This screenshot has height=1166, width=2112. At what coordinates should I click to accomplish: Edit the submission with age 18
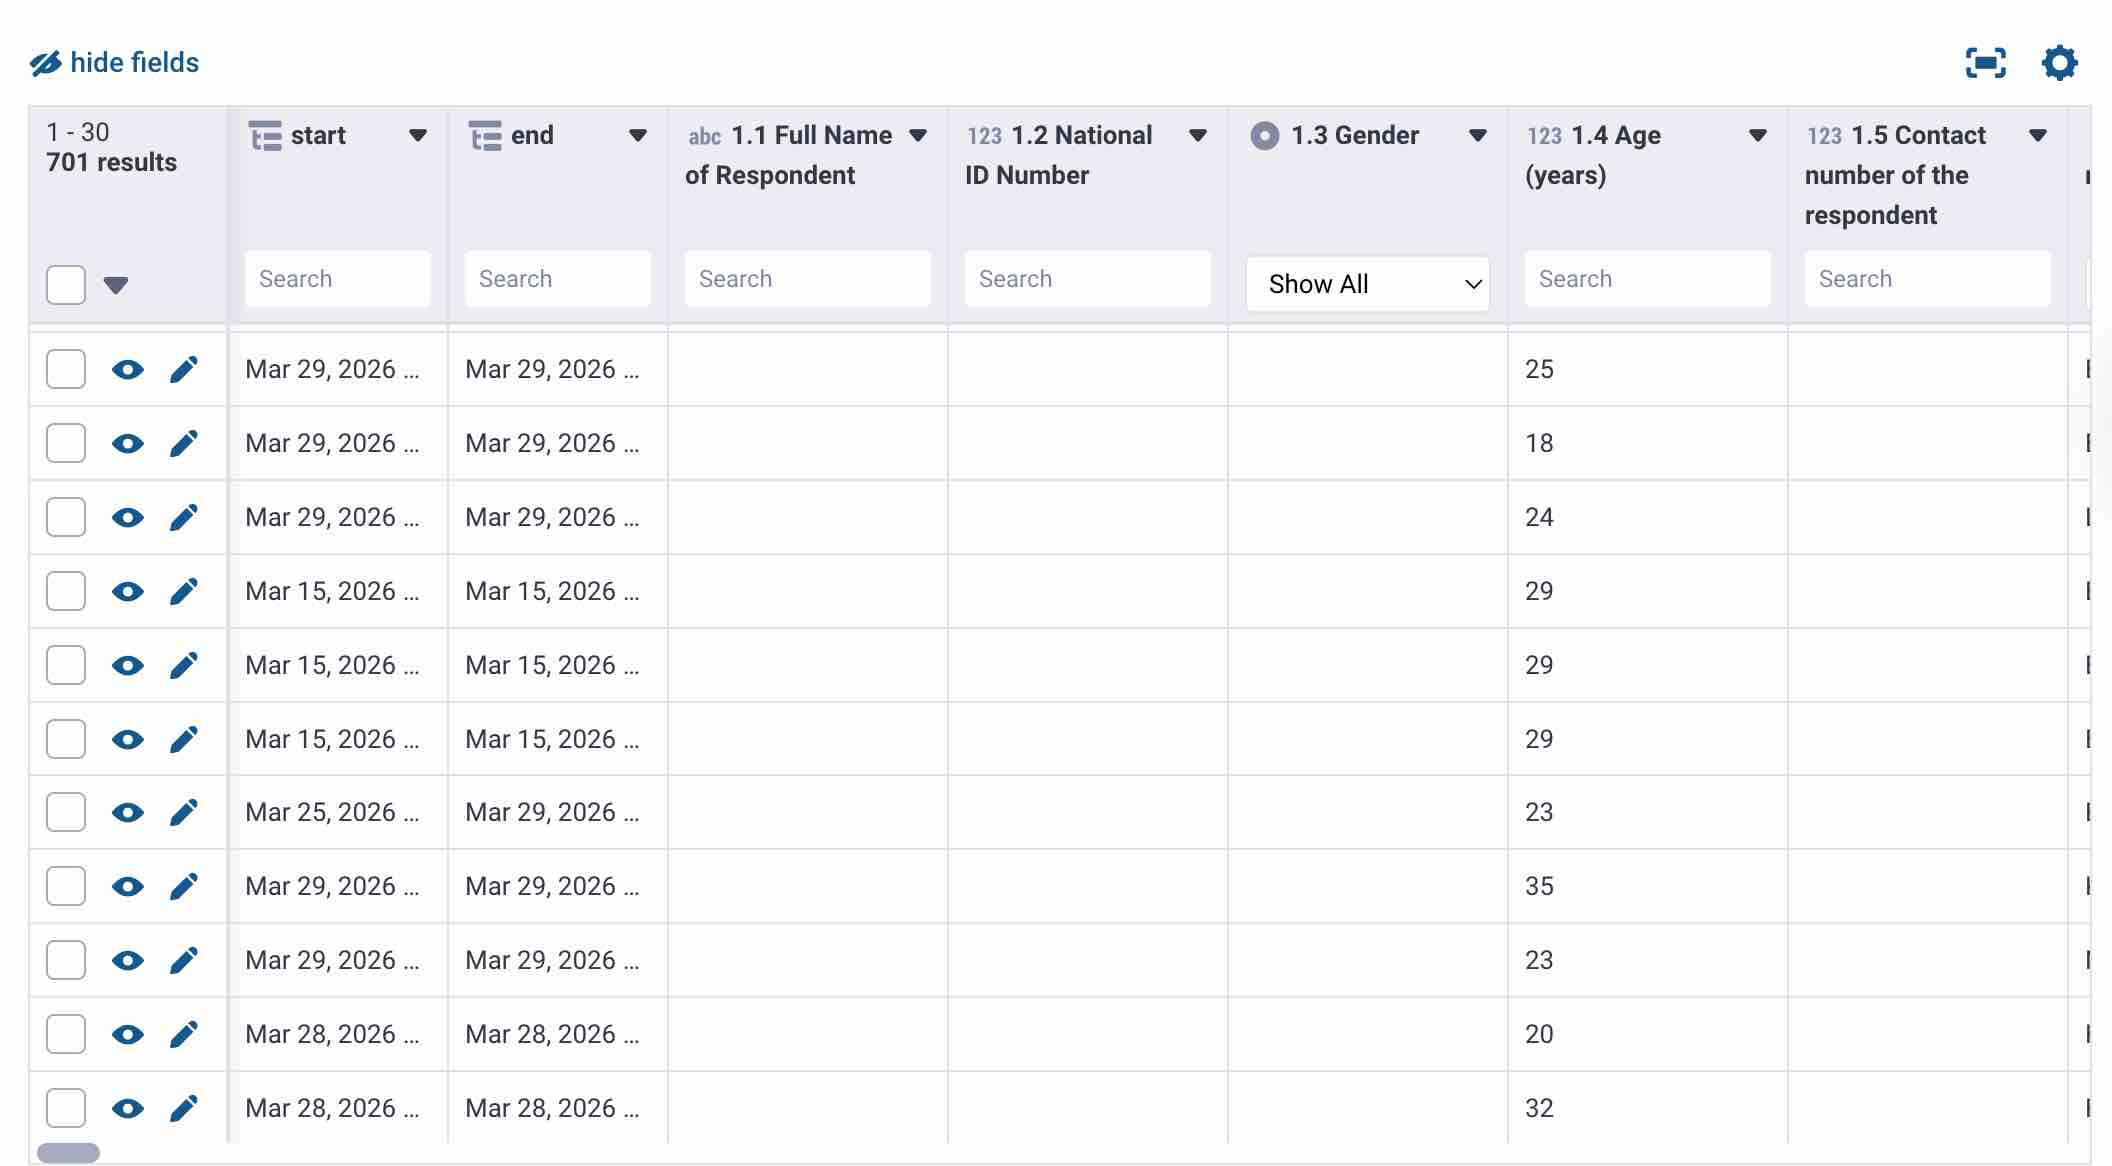(x=183, y=444)
